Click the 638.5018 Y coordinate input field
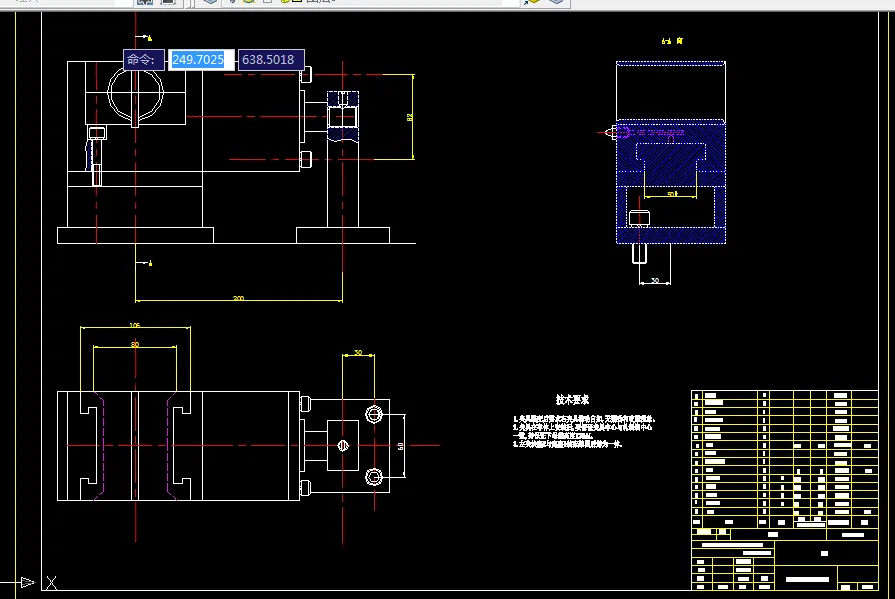 pyautogui.click(x=271, y=59)
